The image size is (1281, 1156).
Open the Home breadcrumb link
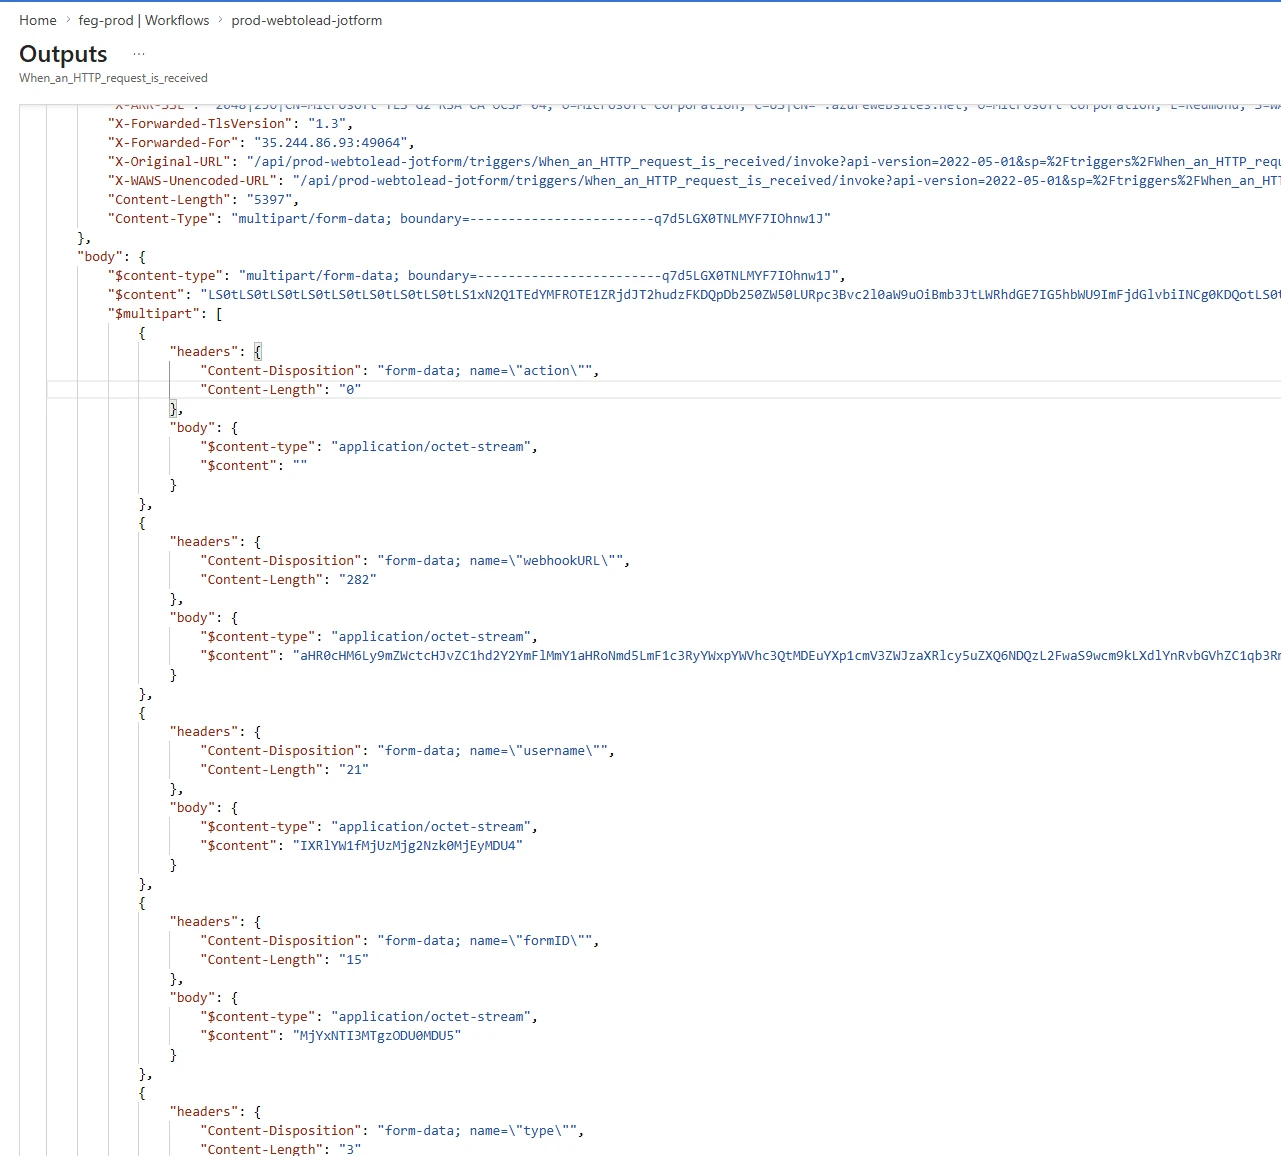(38, 20)
